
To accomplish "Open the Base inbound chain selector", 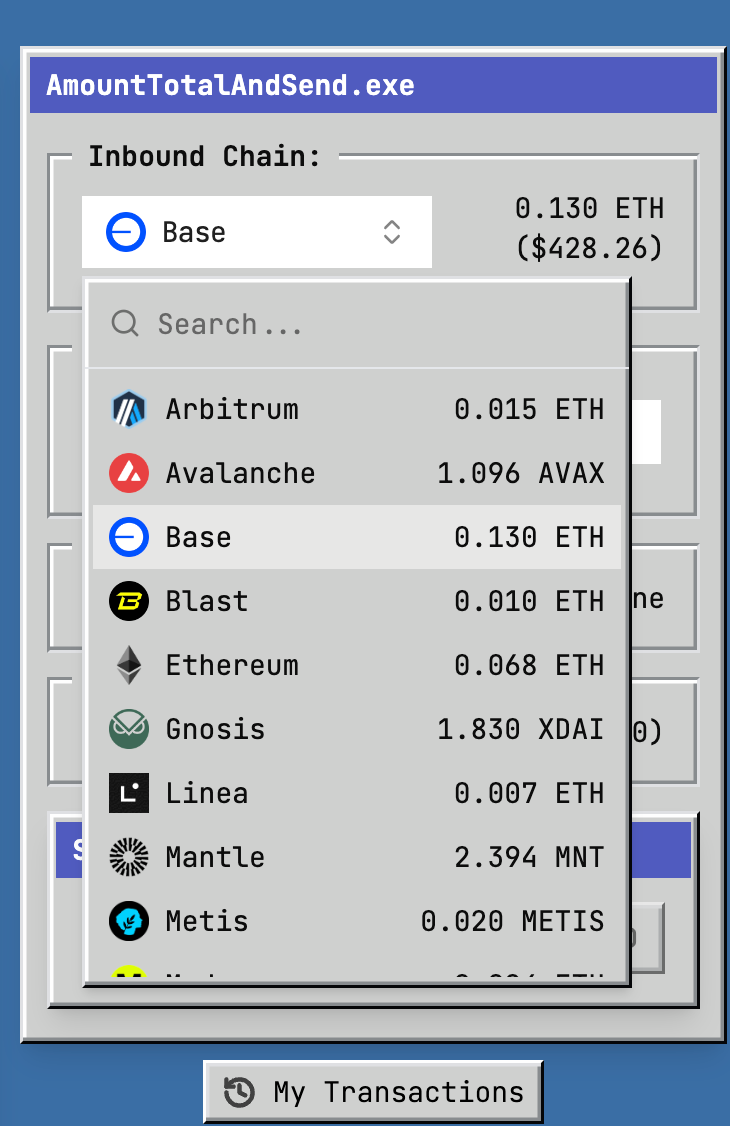I will [x=257, y=232].
